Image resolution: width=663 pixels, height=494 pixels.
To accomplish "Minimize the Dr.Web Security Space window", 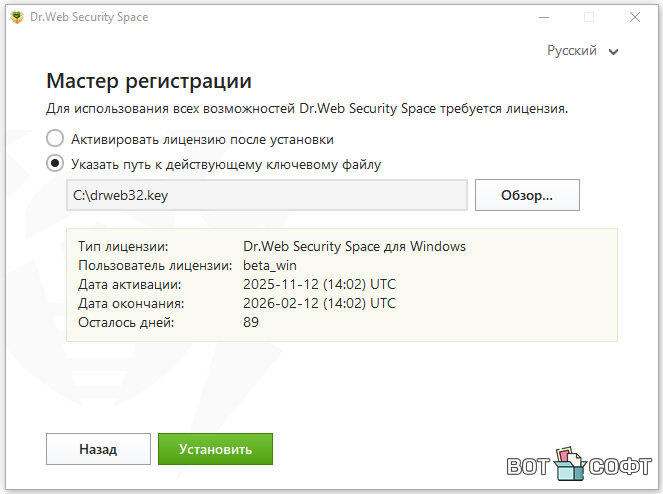I will pyautogui.click(x=544, y=17).
